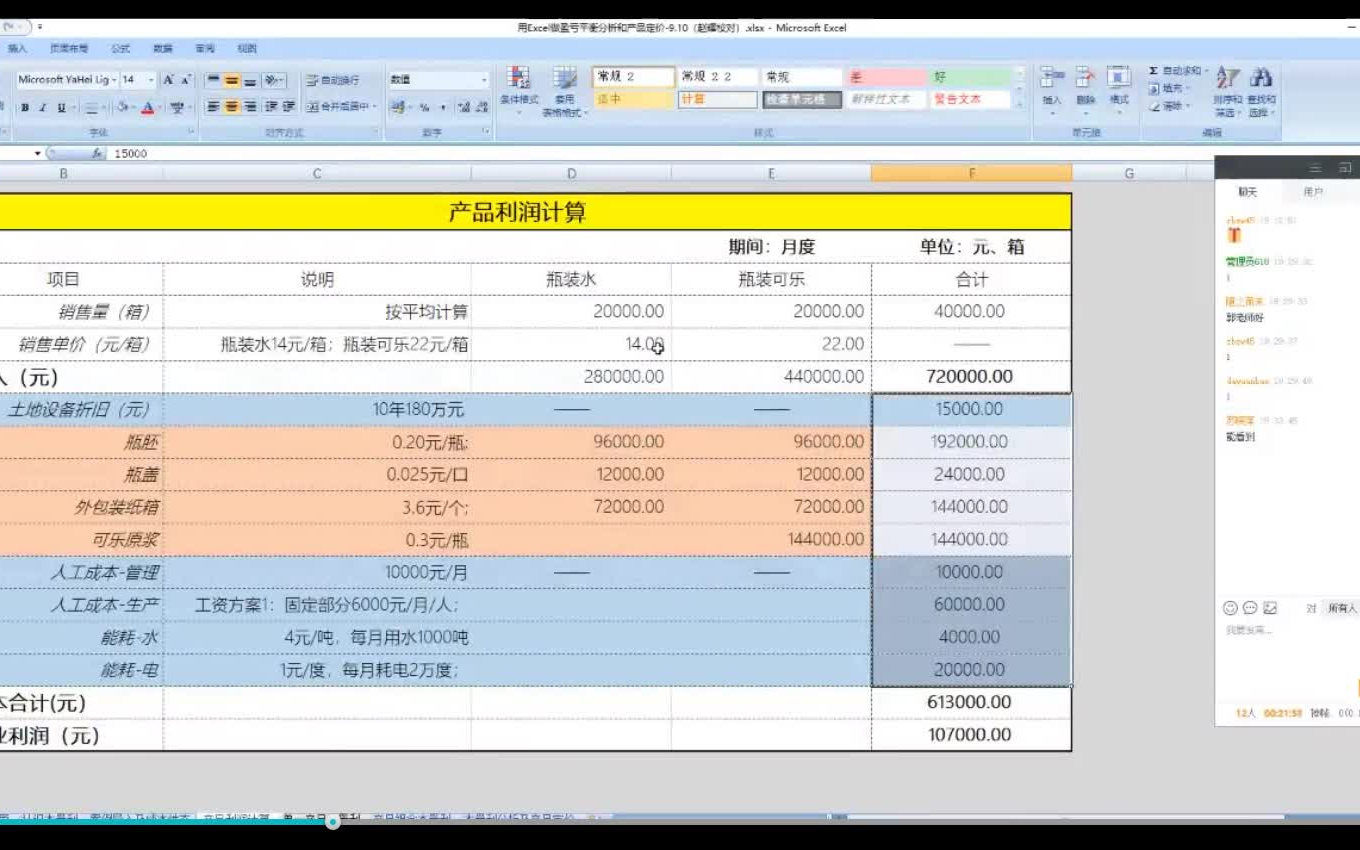Increase decimal places
1360x850 pixels.
462,107
